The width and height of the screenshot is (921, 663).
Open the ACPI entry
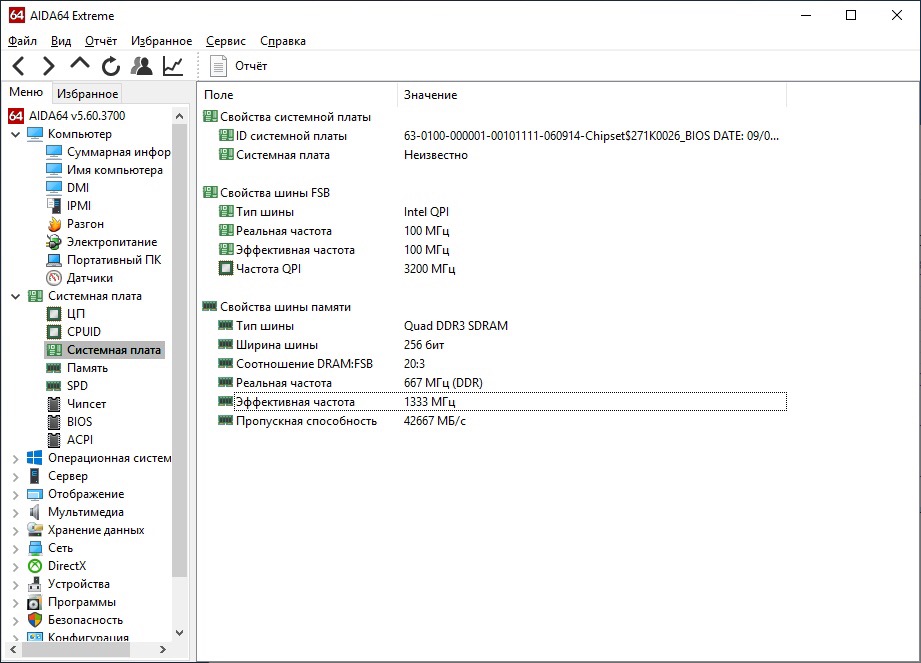click(80, 440)
